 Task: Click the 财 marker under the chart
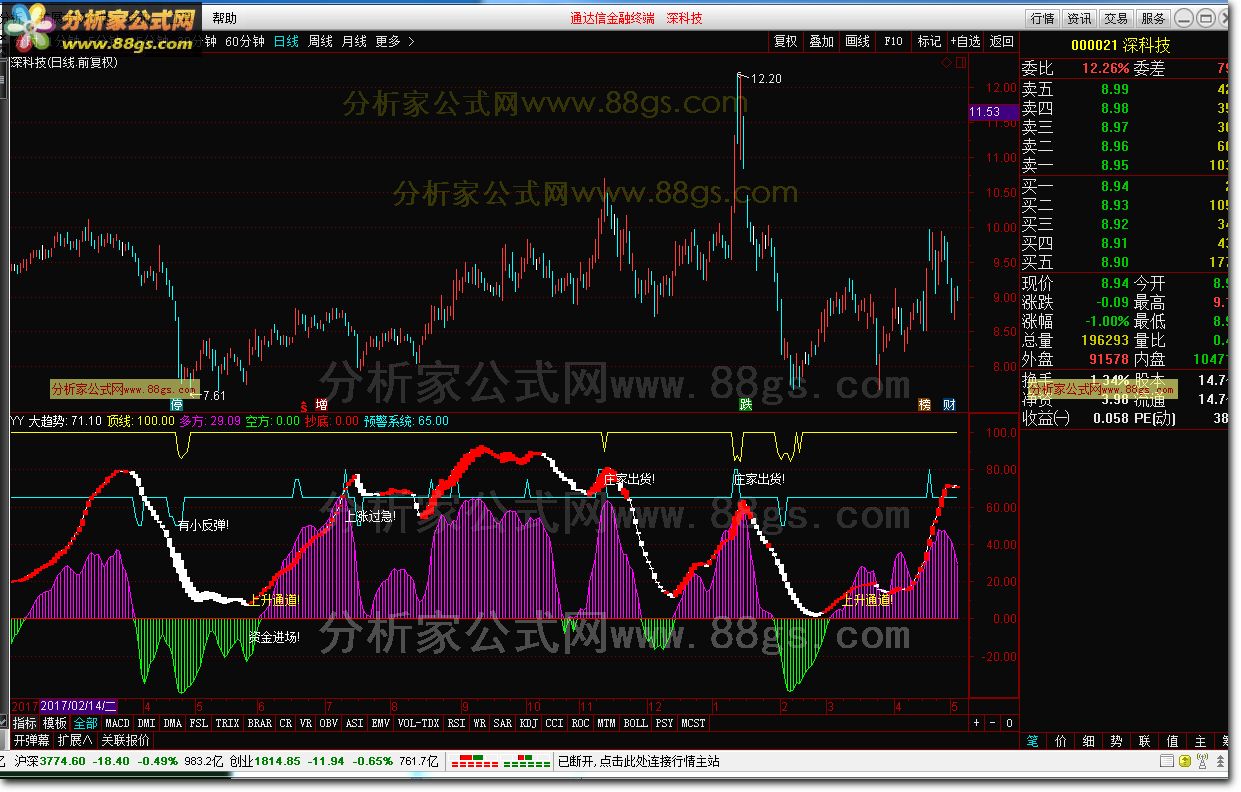950,405
